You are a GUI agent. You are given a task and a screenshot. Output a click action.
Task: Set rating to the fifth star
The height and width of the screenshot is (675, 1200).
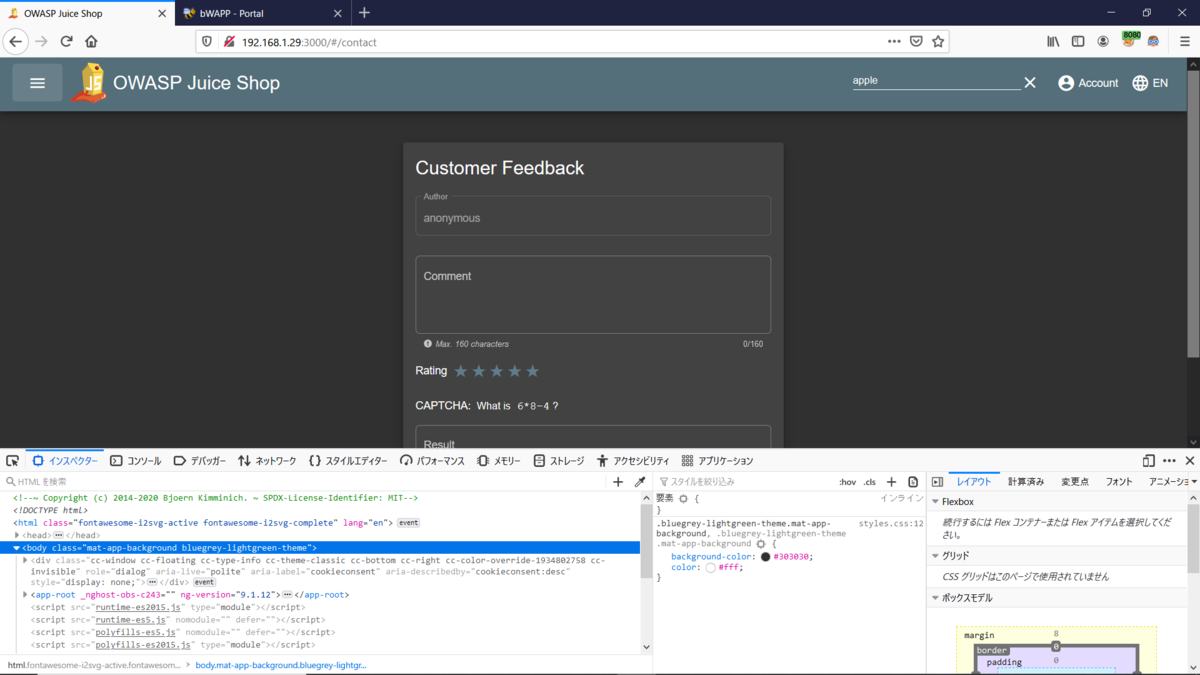533,371
